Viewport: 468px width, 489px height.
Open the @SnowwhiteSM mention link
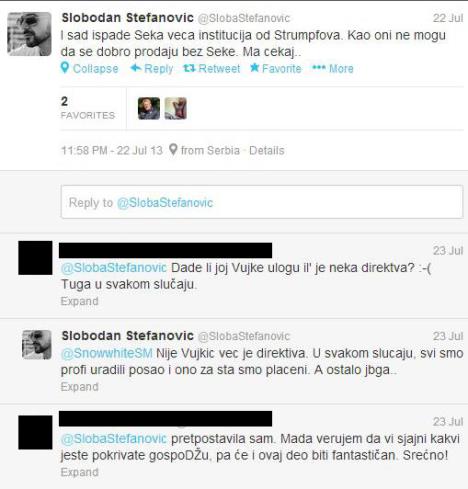(x=107, y=353)
